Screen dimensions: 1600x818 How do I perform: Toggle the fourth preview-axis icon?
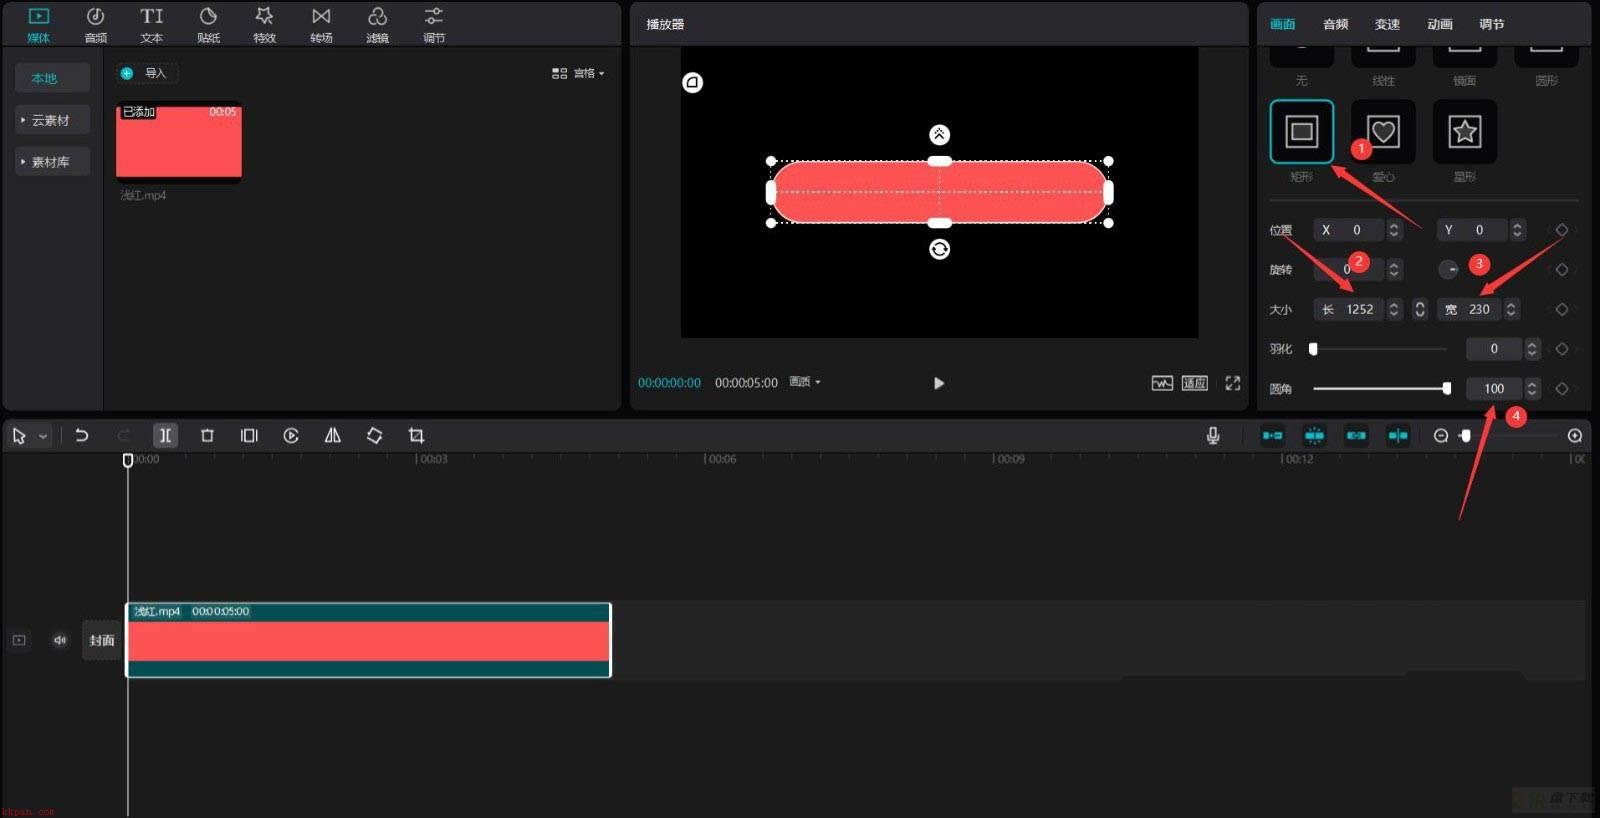(x=1398, y=435)
